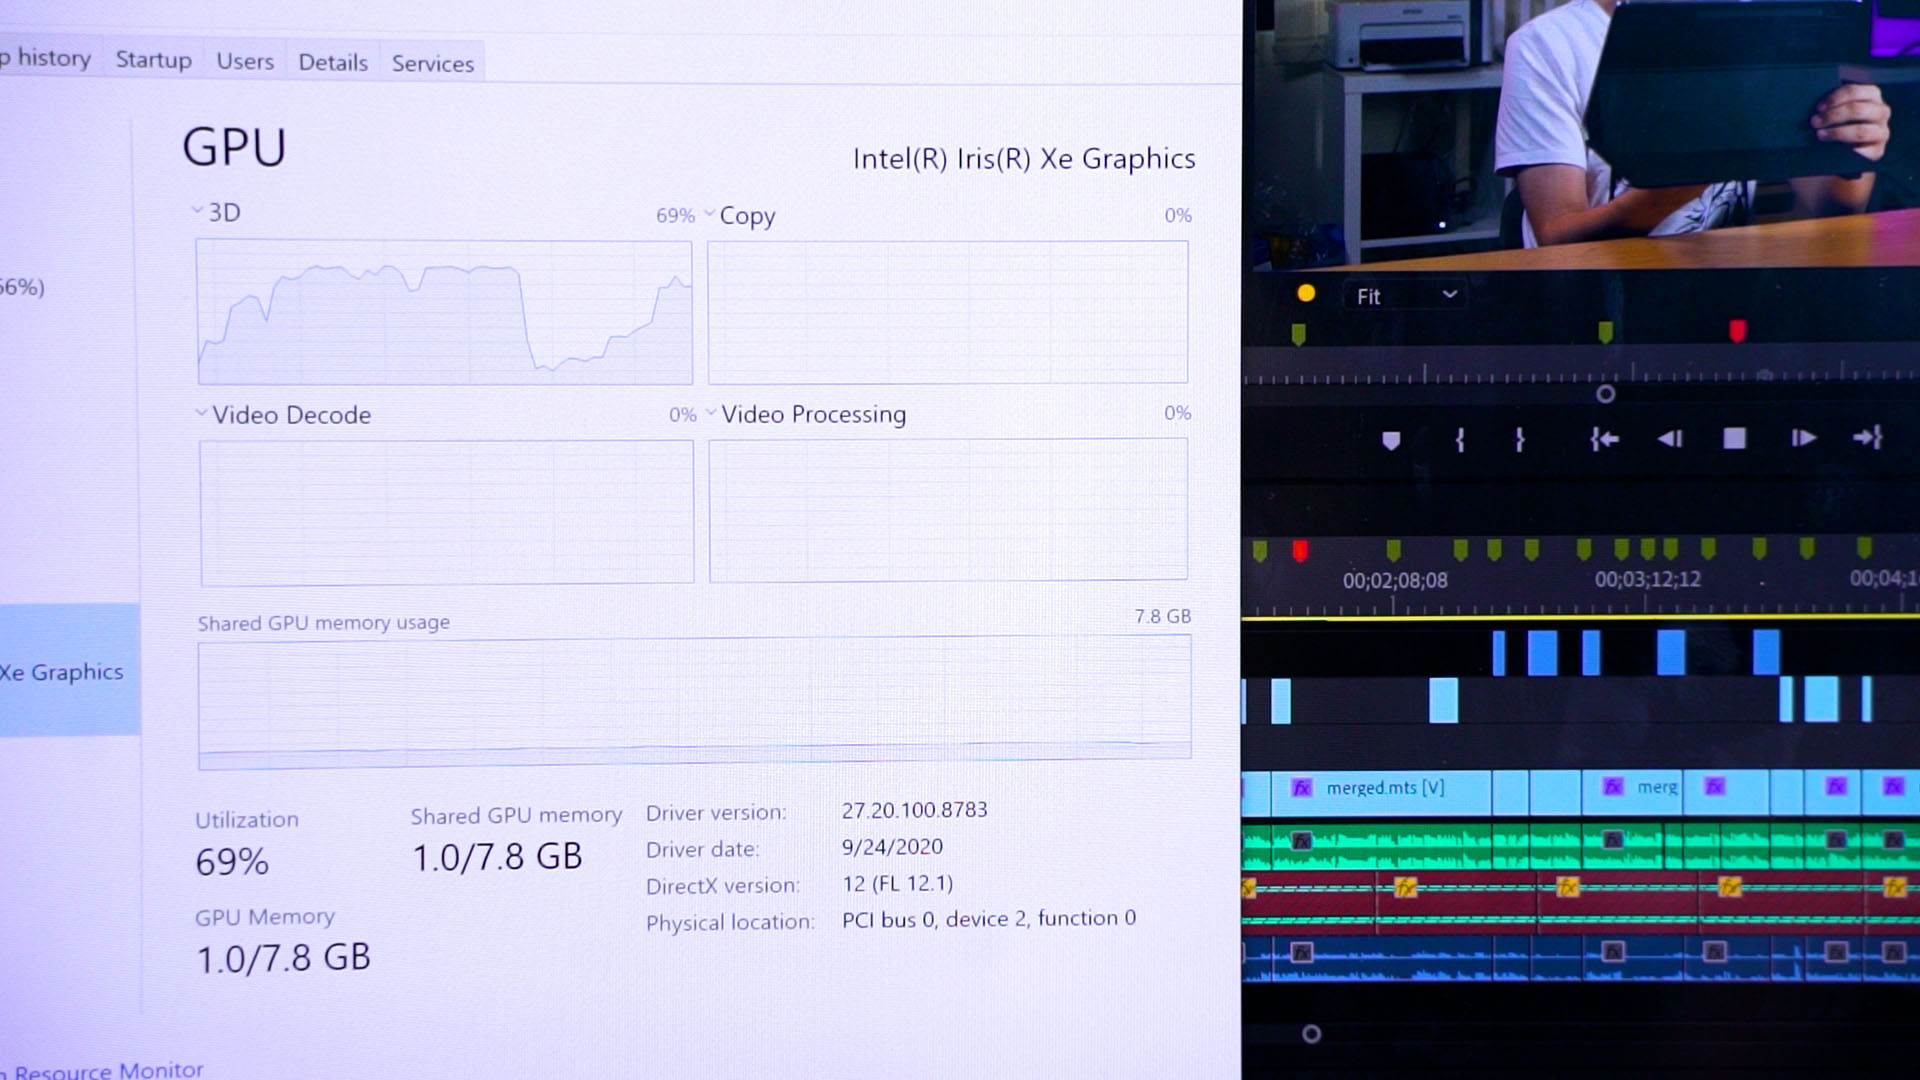Click the Go to In point icon
The width and height of the screenshot is (1920, 1080).
[x=1604, y=439]
